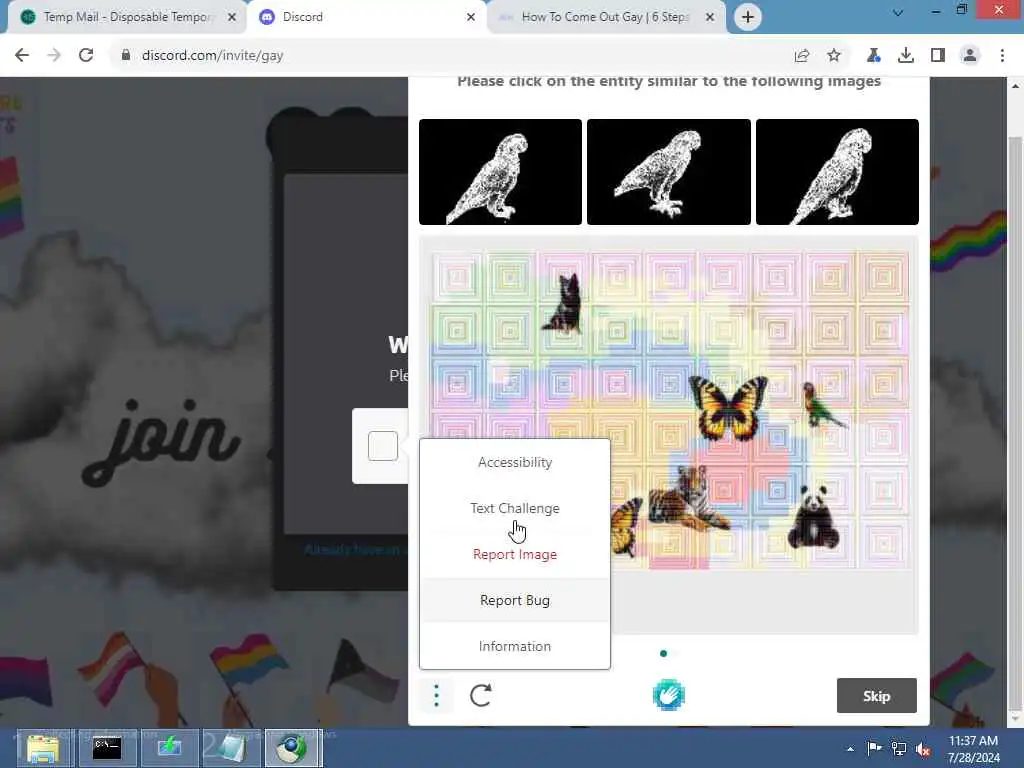Bookmark this page with star

(834, 56)
